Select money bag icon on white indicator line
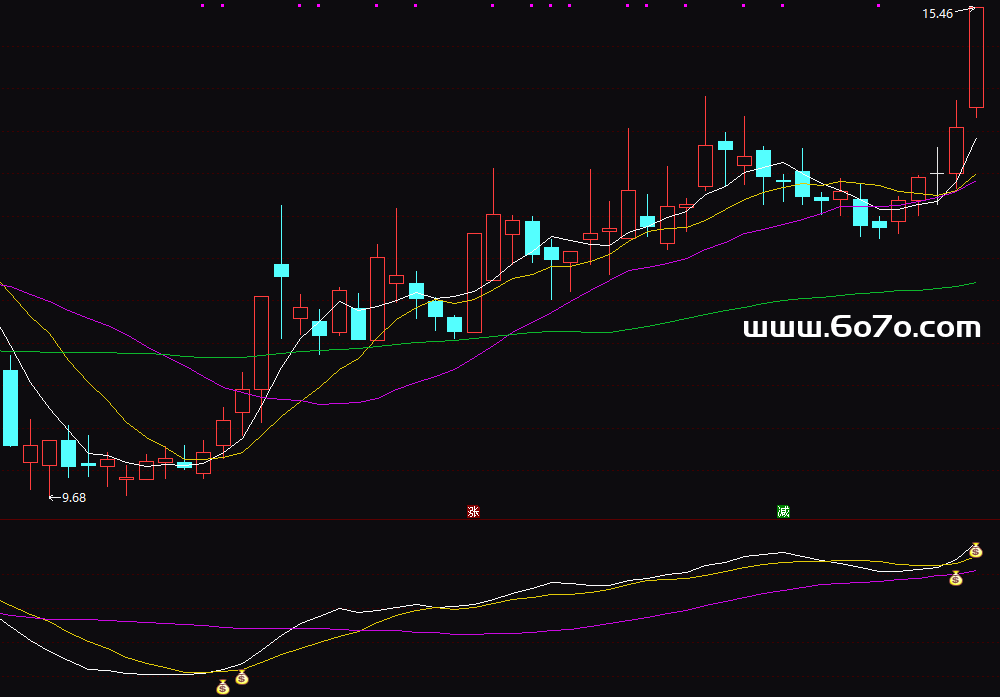Screen dimensions: 1000x697 click(976, 550)
